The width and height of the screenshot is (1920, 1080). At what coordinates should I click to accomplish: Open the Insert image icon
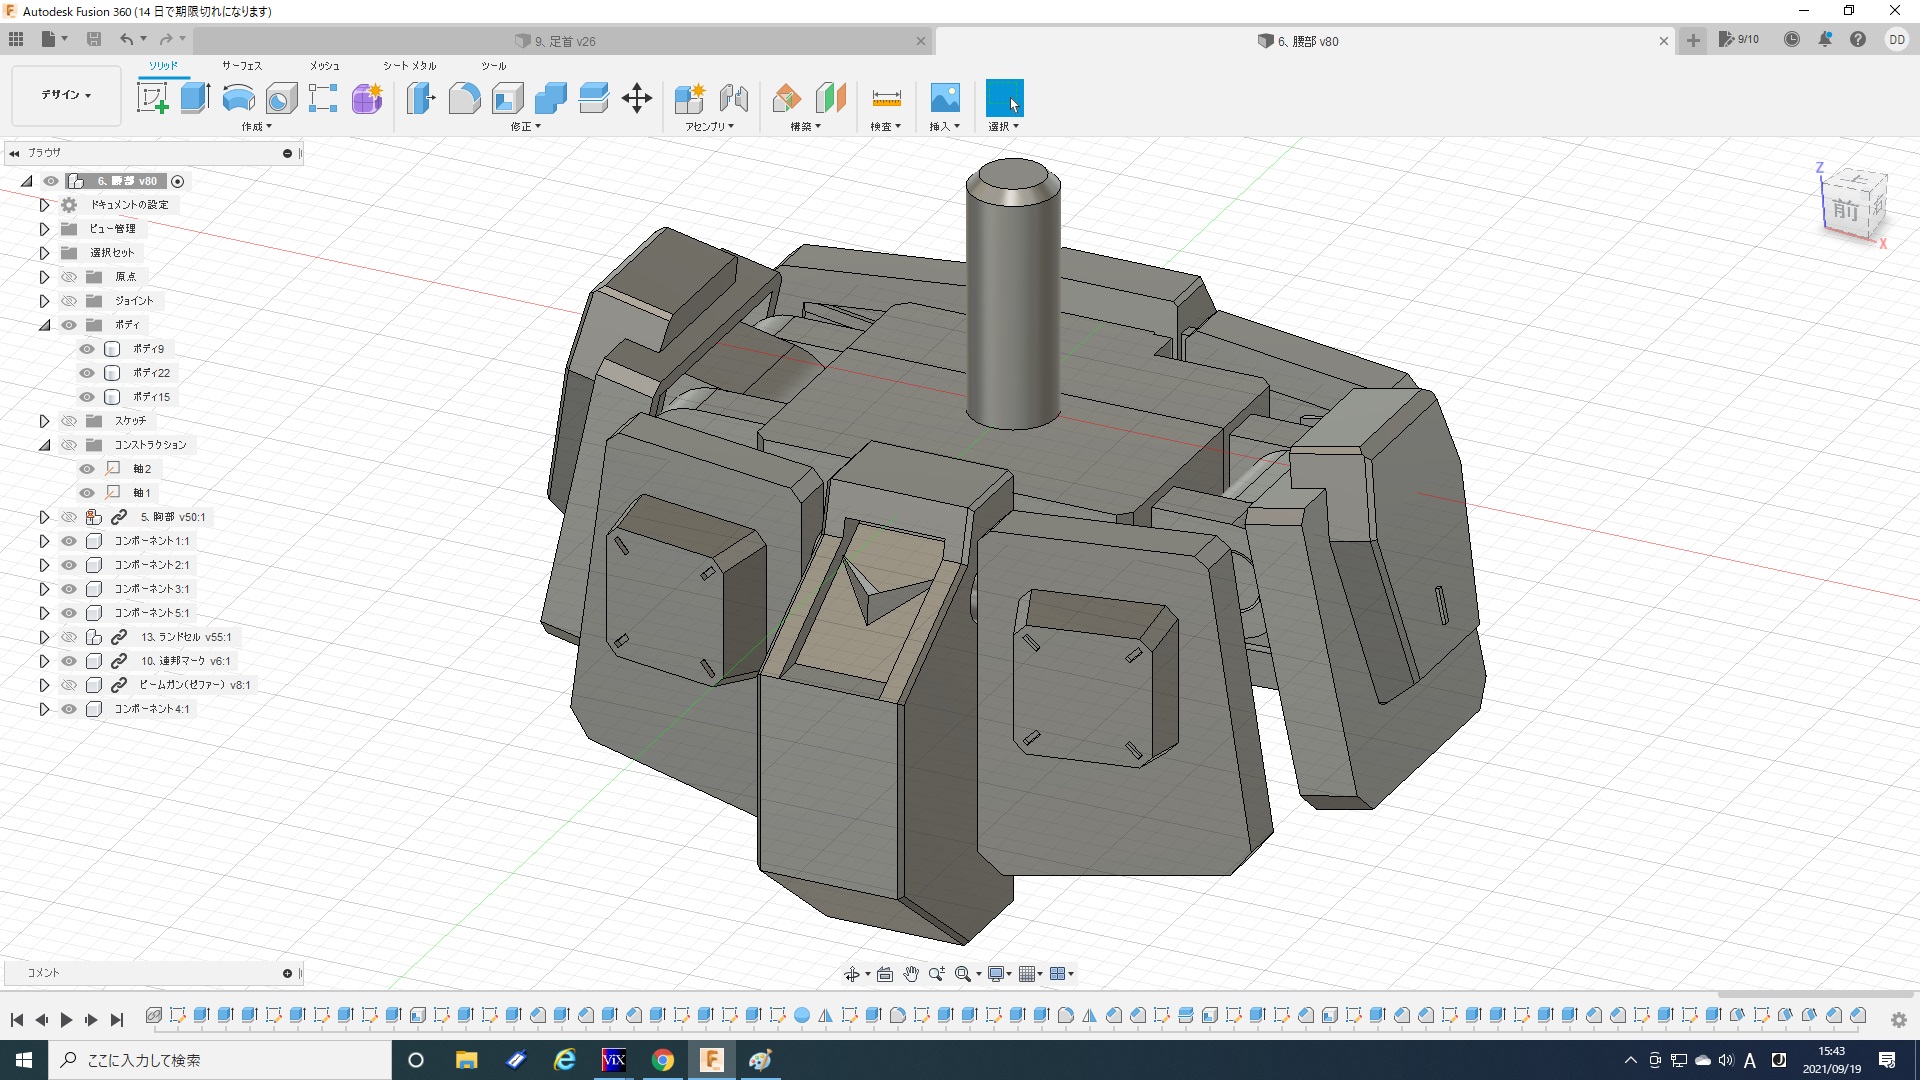click(x=944, y=98)
